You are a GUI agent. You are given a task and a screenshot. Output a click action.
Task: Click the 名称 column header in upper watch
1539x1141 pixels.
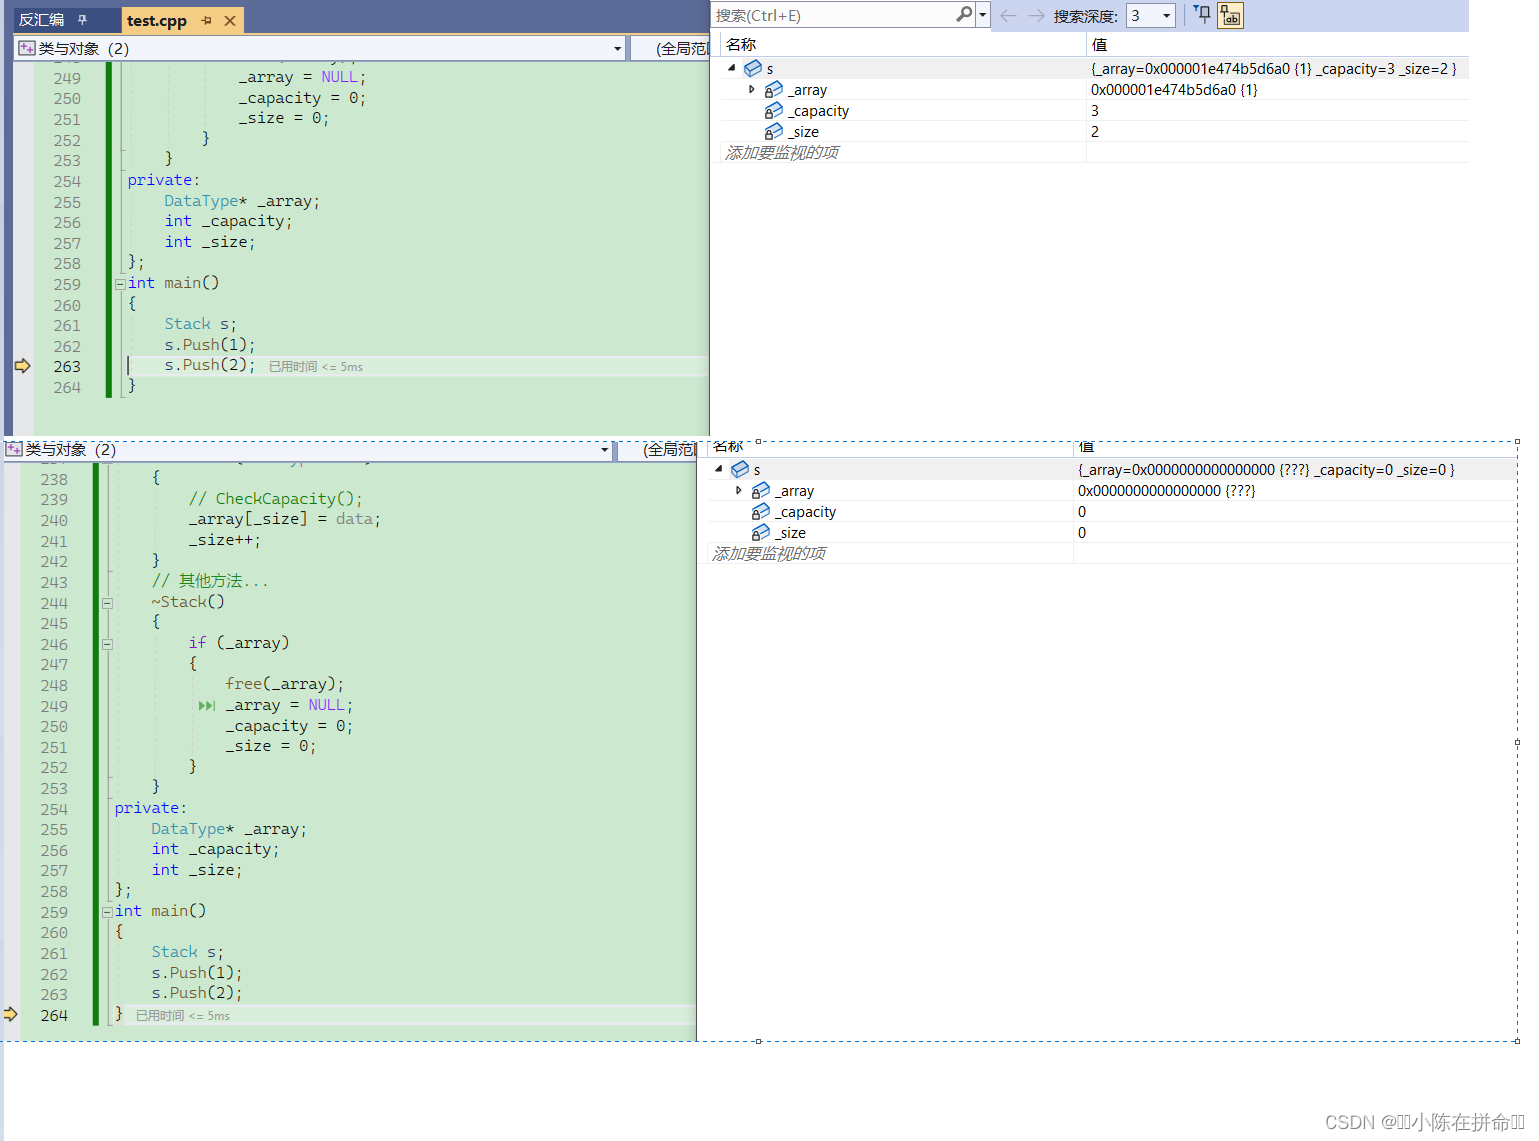[x=741, y=44]
